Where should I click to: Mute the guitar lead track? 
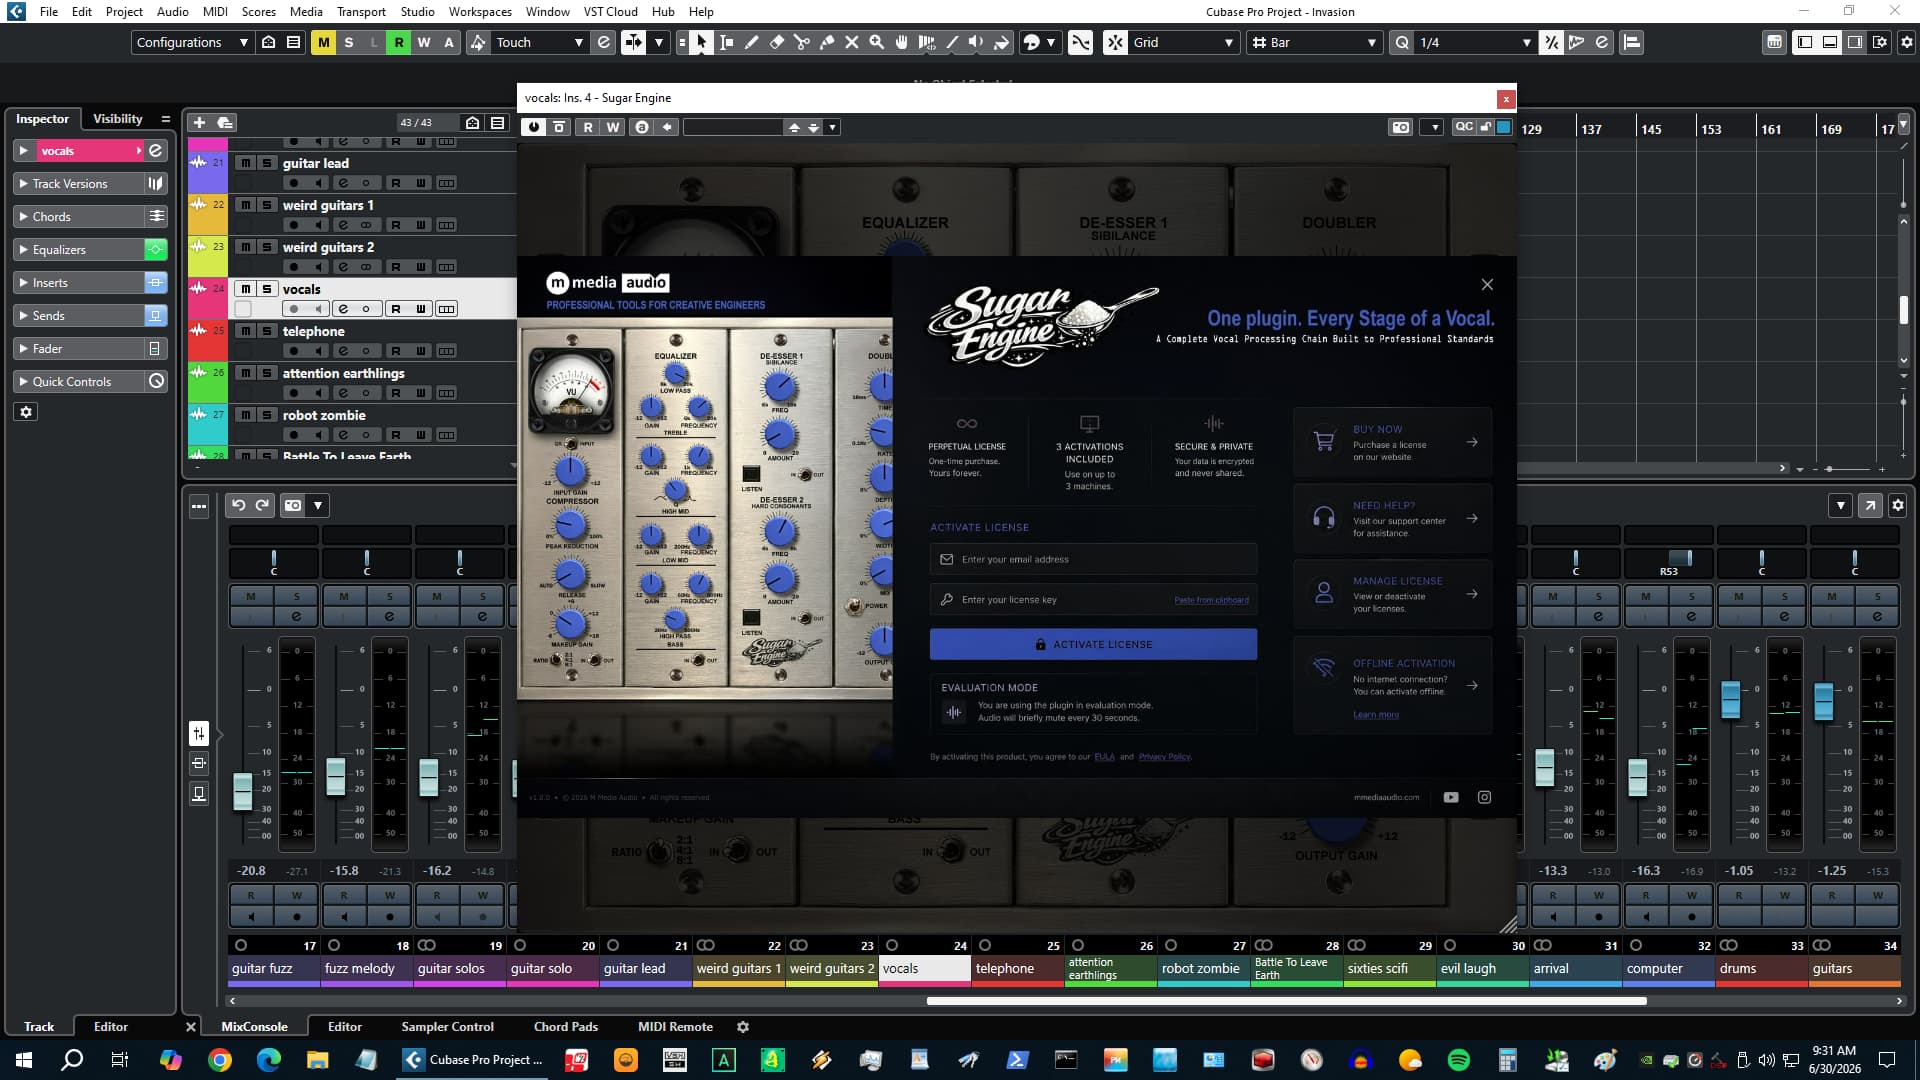[245, 163]
